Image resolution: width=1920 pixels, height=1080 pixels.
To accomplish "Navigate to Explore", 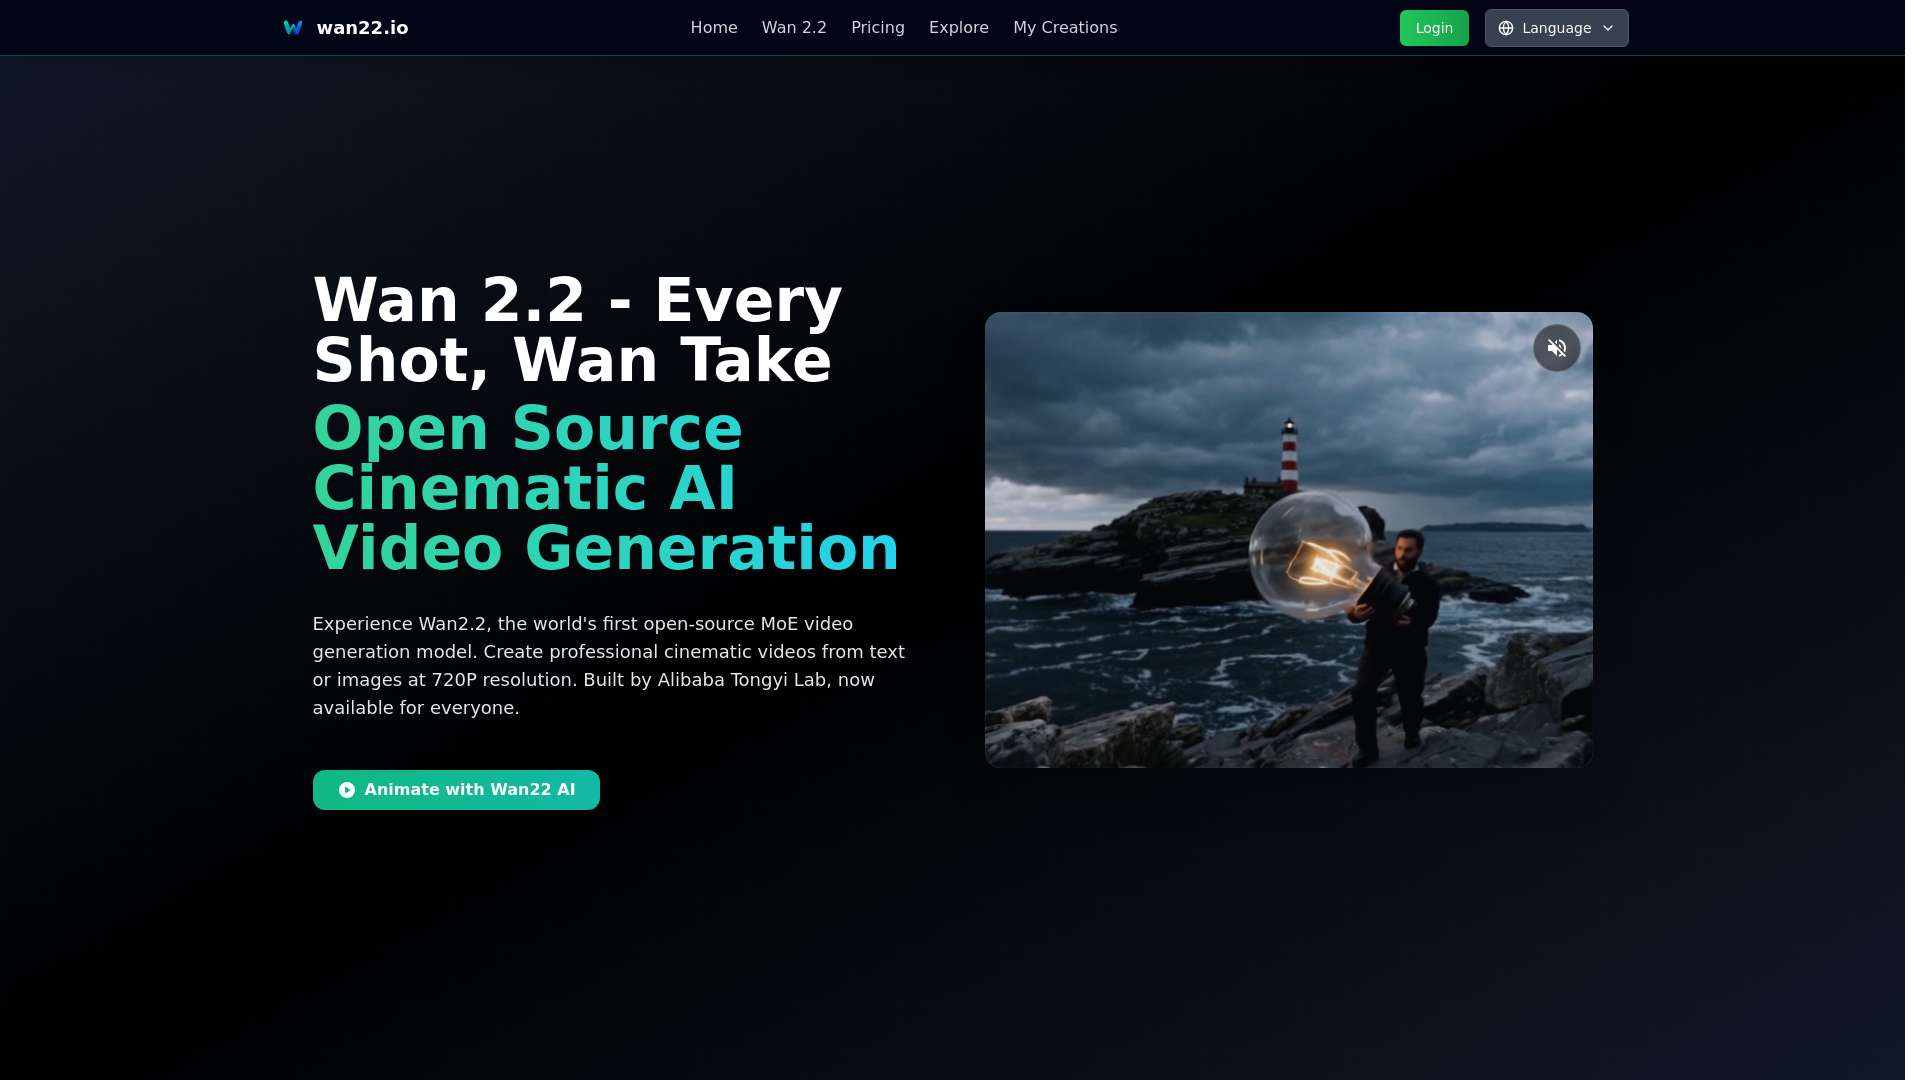I will [x=958, y=28].
